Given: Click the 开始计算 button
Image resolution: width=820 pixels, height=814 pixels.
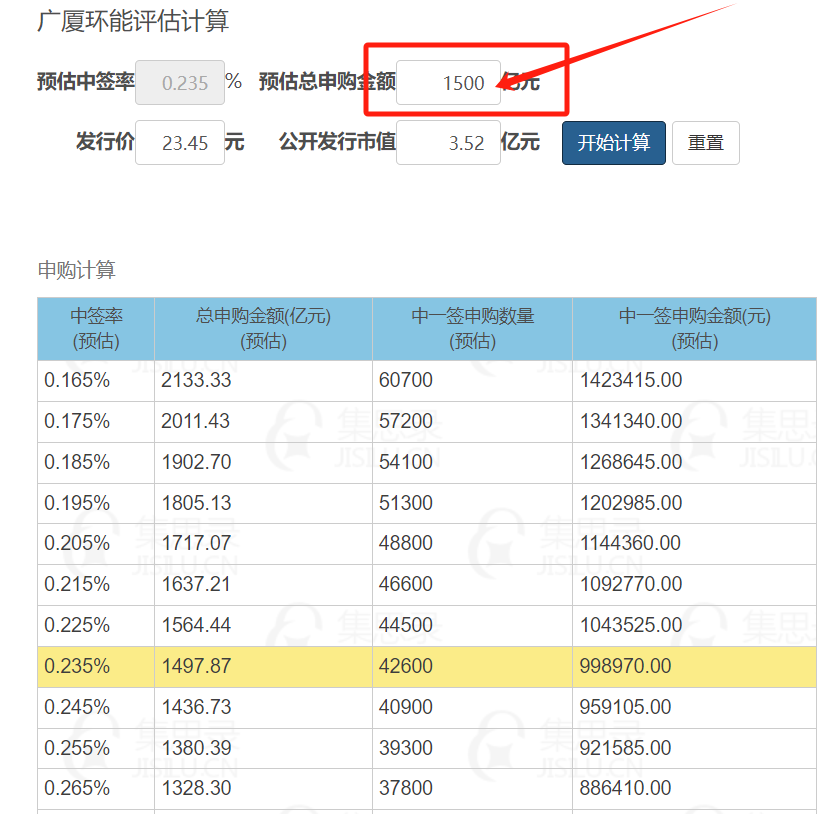Looking at the screenshot, I should pos(613,143).
